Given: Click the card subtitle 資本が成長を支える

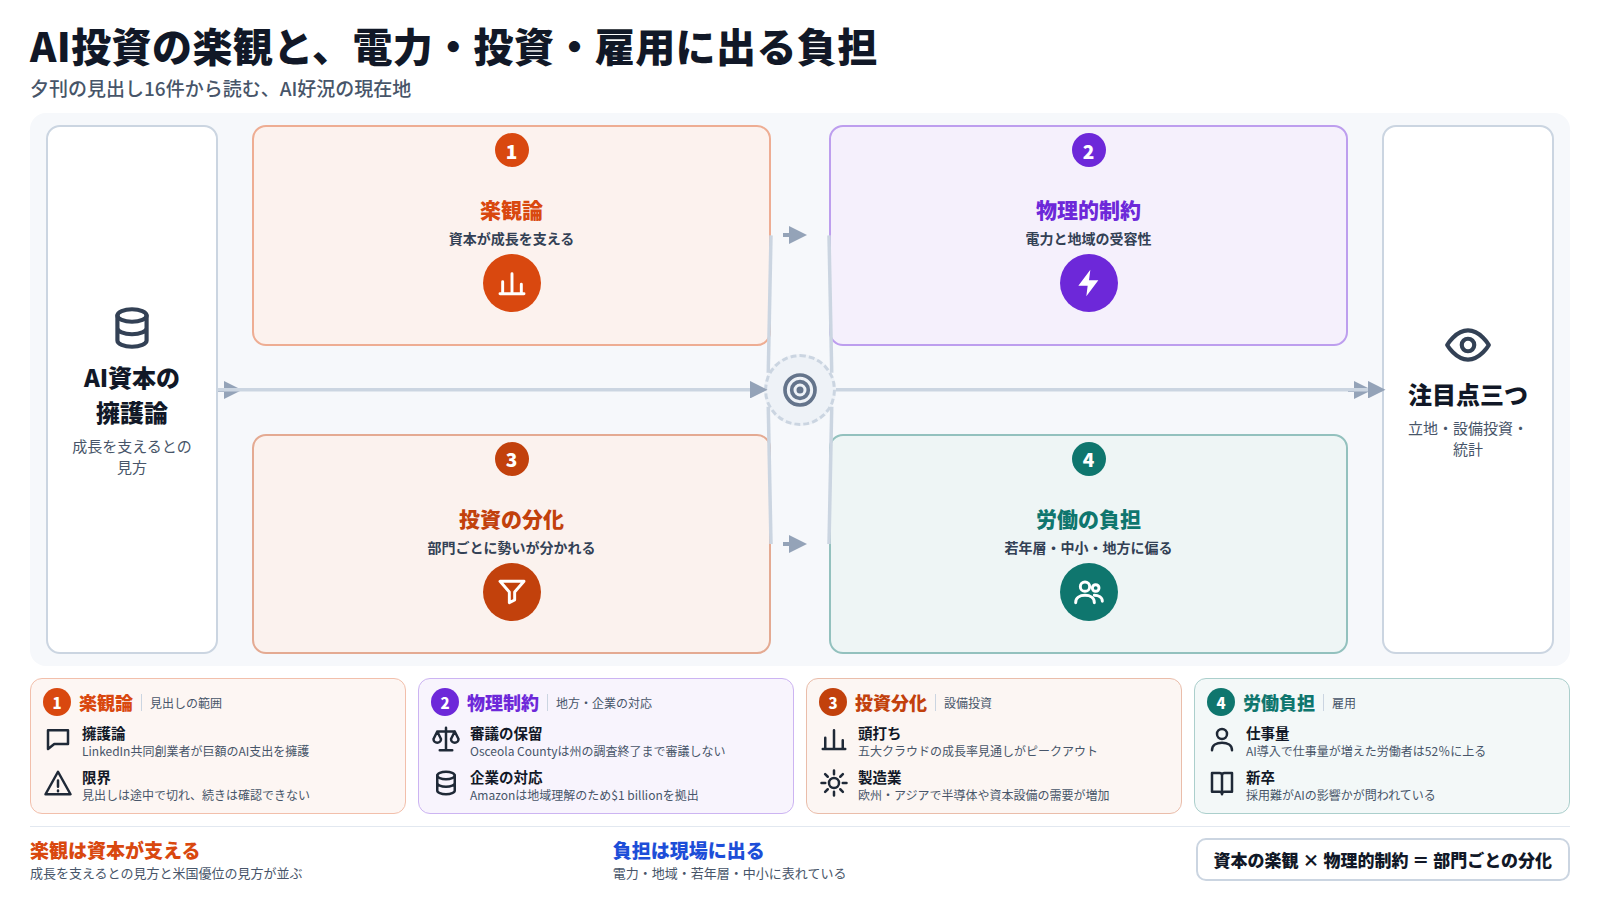Looking at the screenshot, I should click(511, 239).
